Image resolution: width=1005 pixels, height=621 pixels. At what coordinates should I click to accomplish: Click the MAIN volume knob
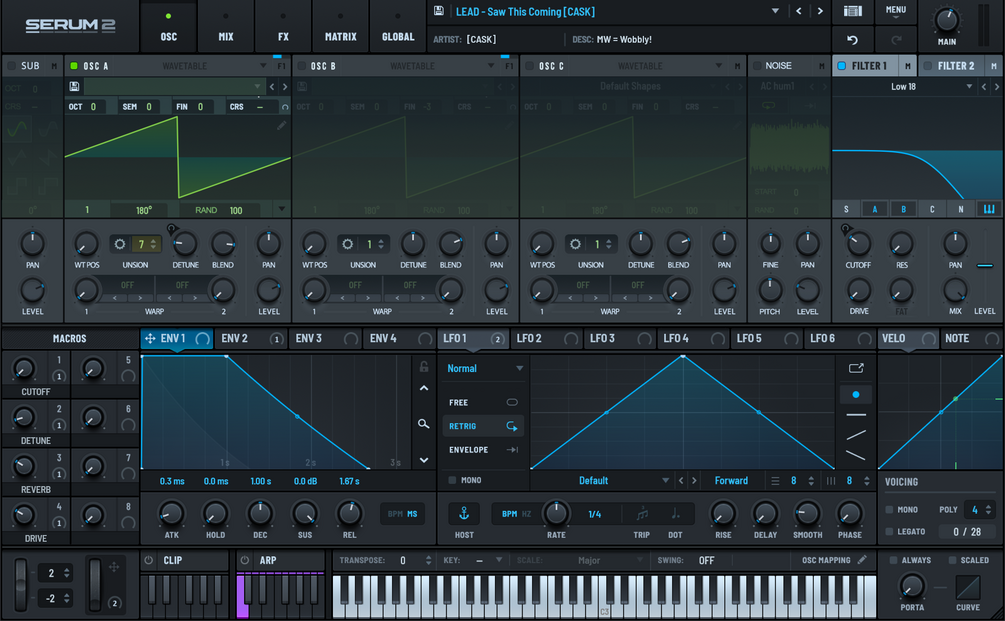click(947, 21)
